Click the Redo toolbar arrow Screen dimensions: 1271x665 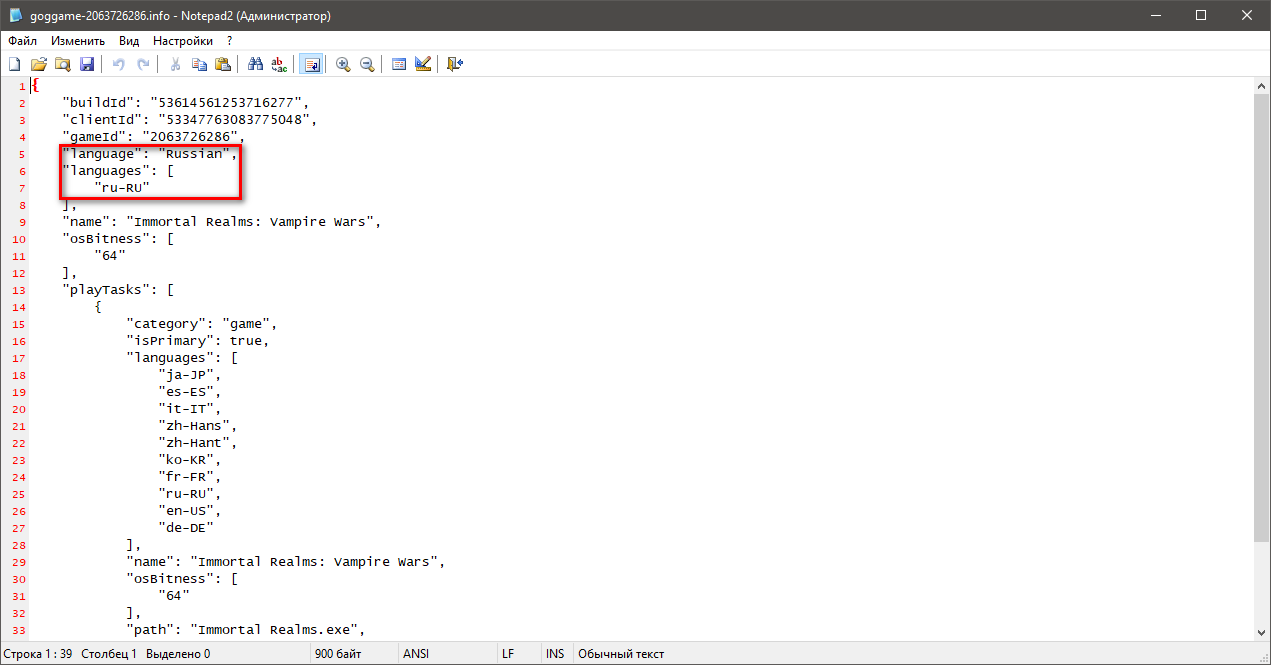coord(143,64)
